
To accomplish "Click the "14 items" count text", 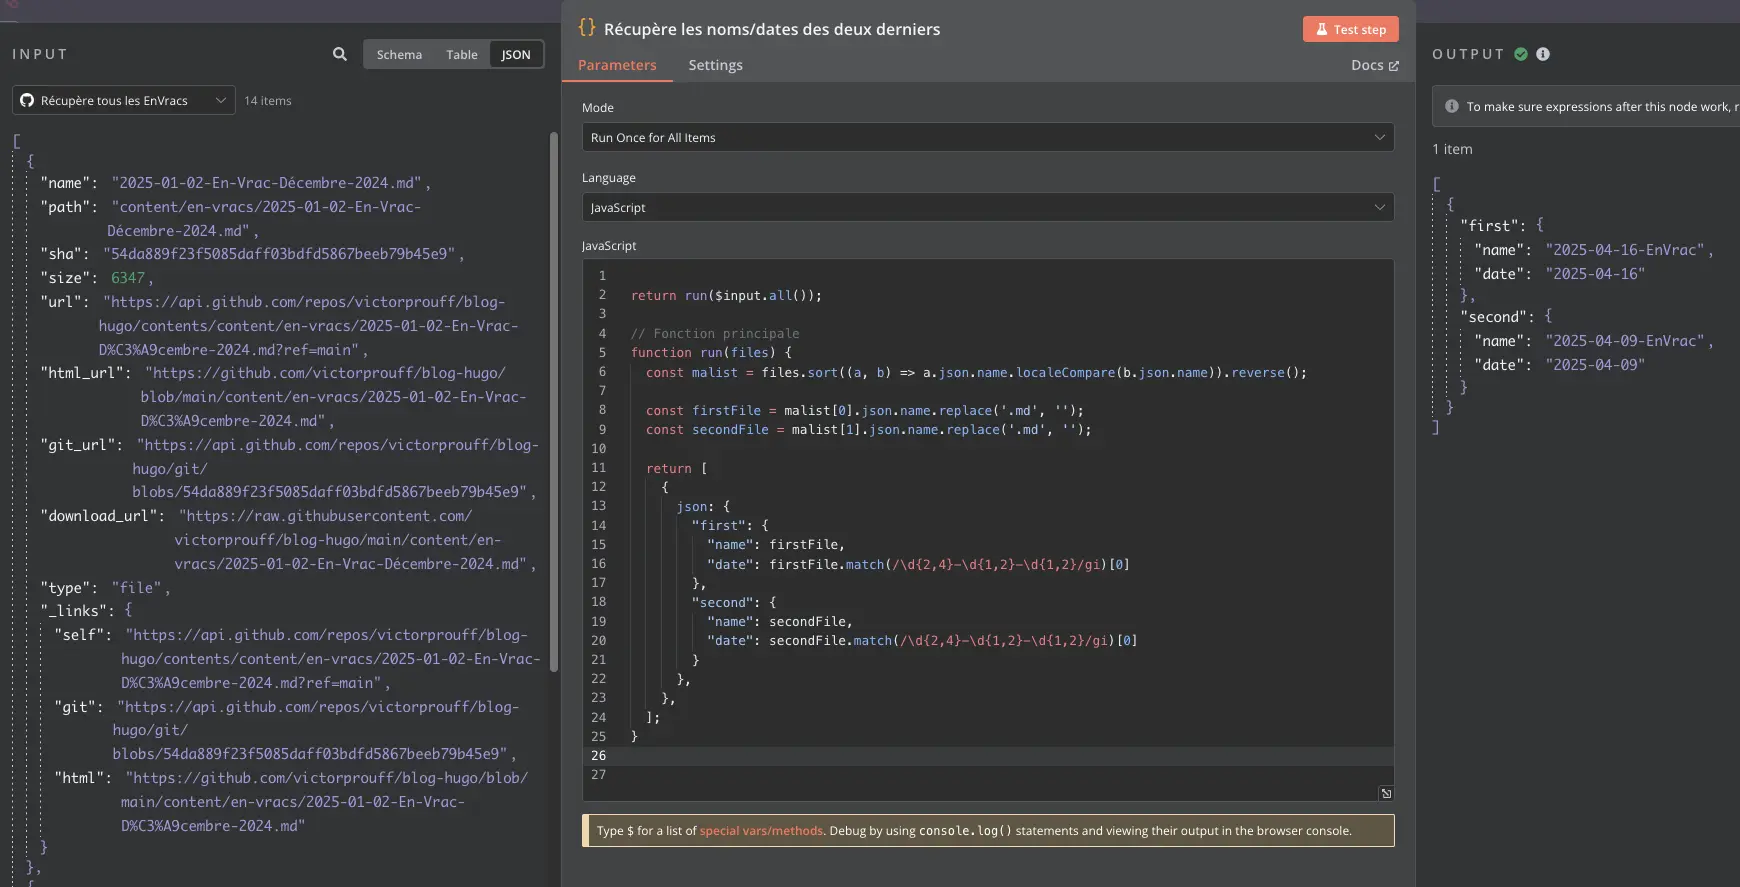I will click(x=268, y=101).
